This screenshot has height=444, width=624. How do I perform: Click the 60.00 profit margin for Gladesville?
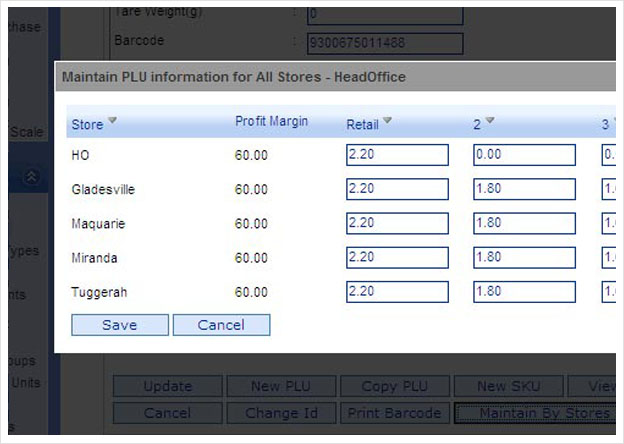251,189
